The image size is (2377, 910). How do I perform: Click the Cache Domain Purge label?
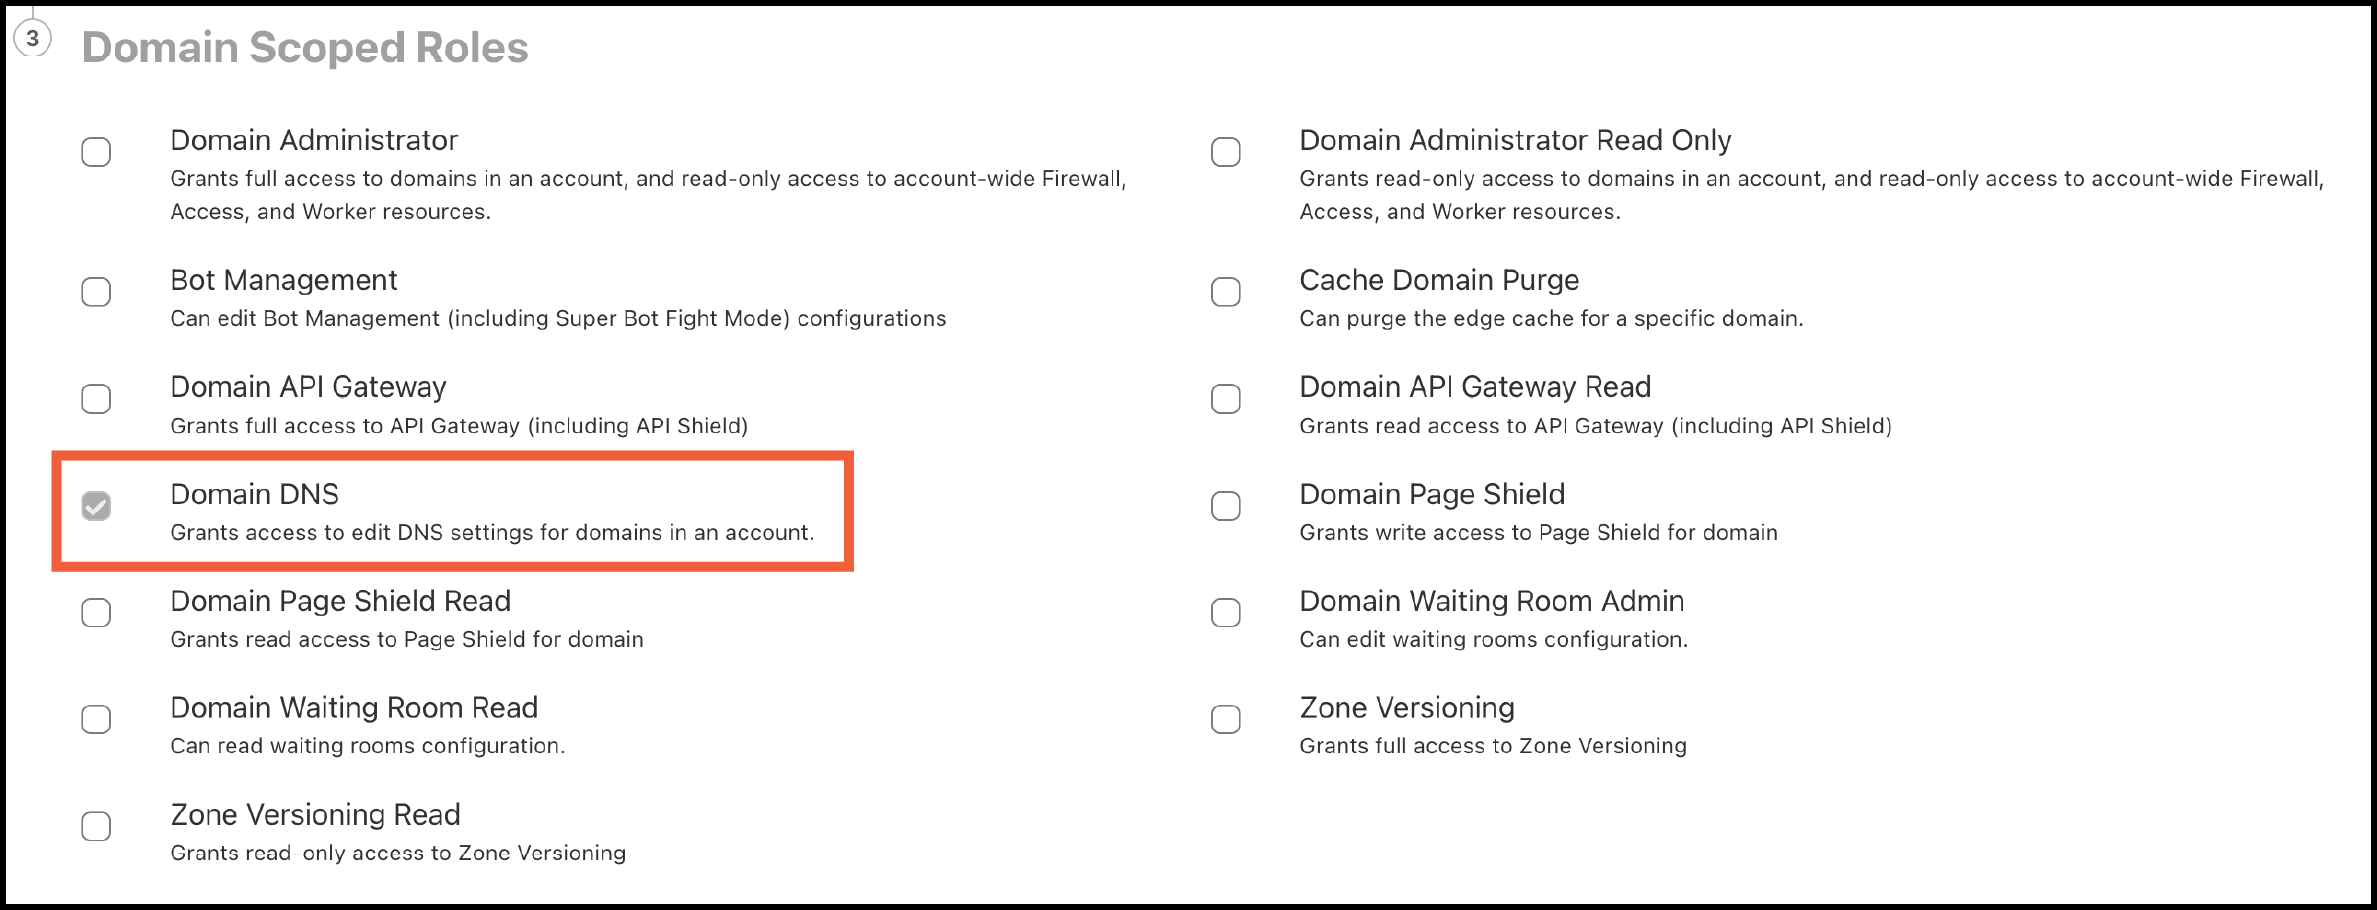[x=1438, y=280]
